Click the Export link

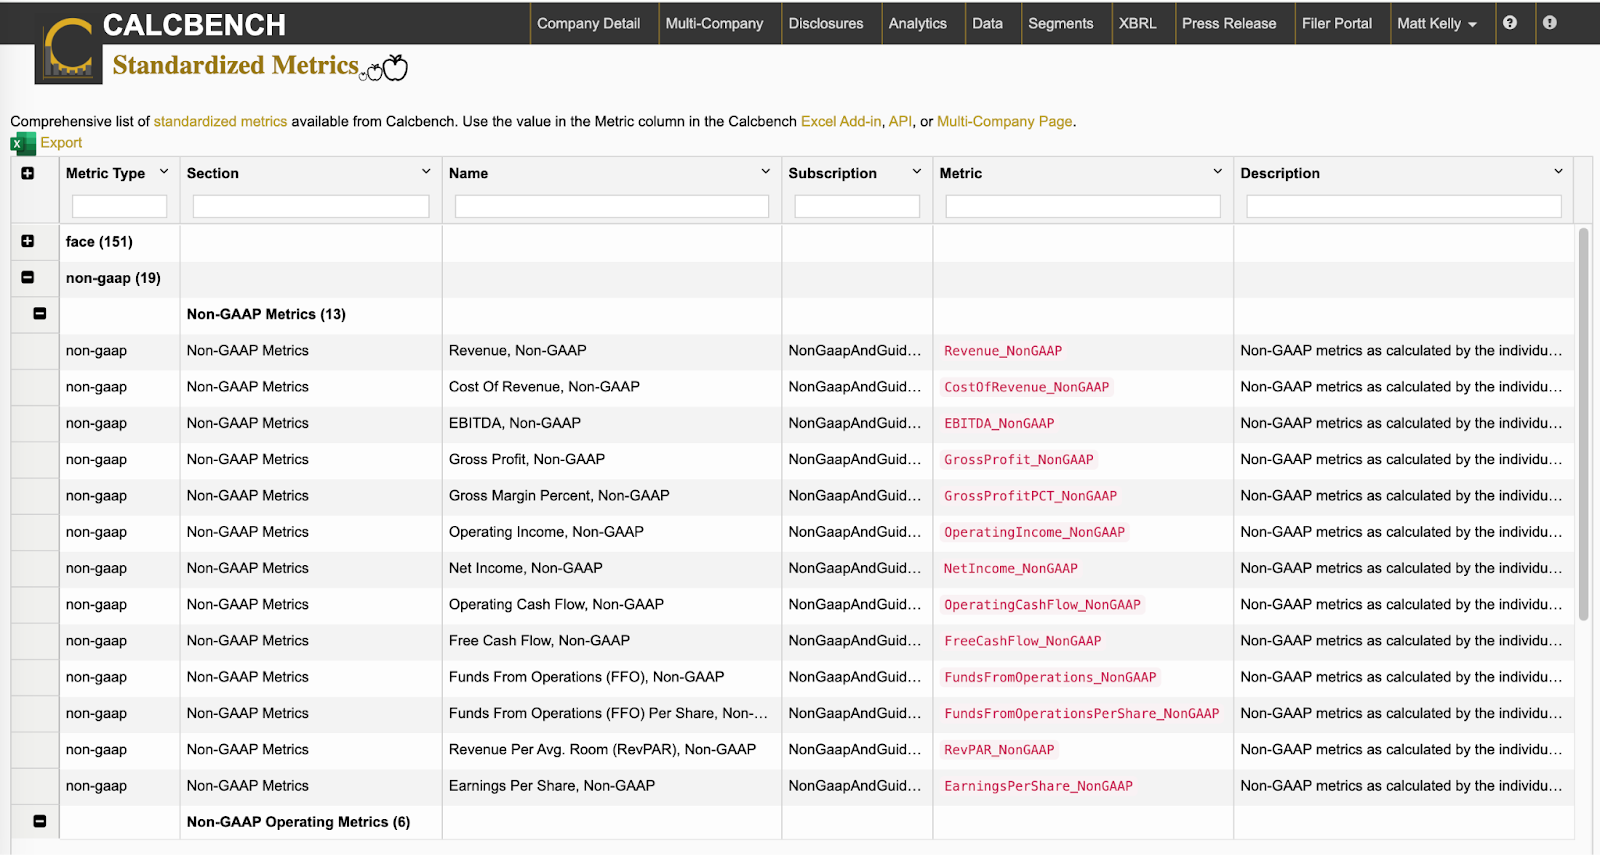[x=61, y=143]
